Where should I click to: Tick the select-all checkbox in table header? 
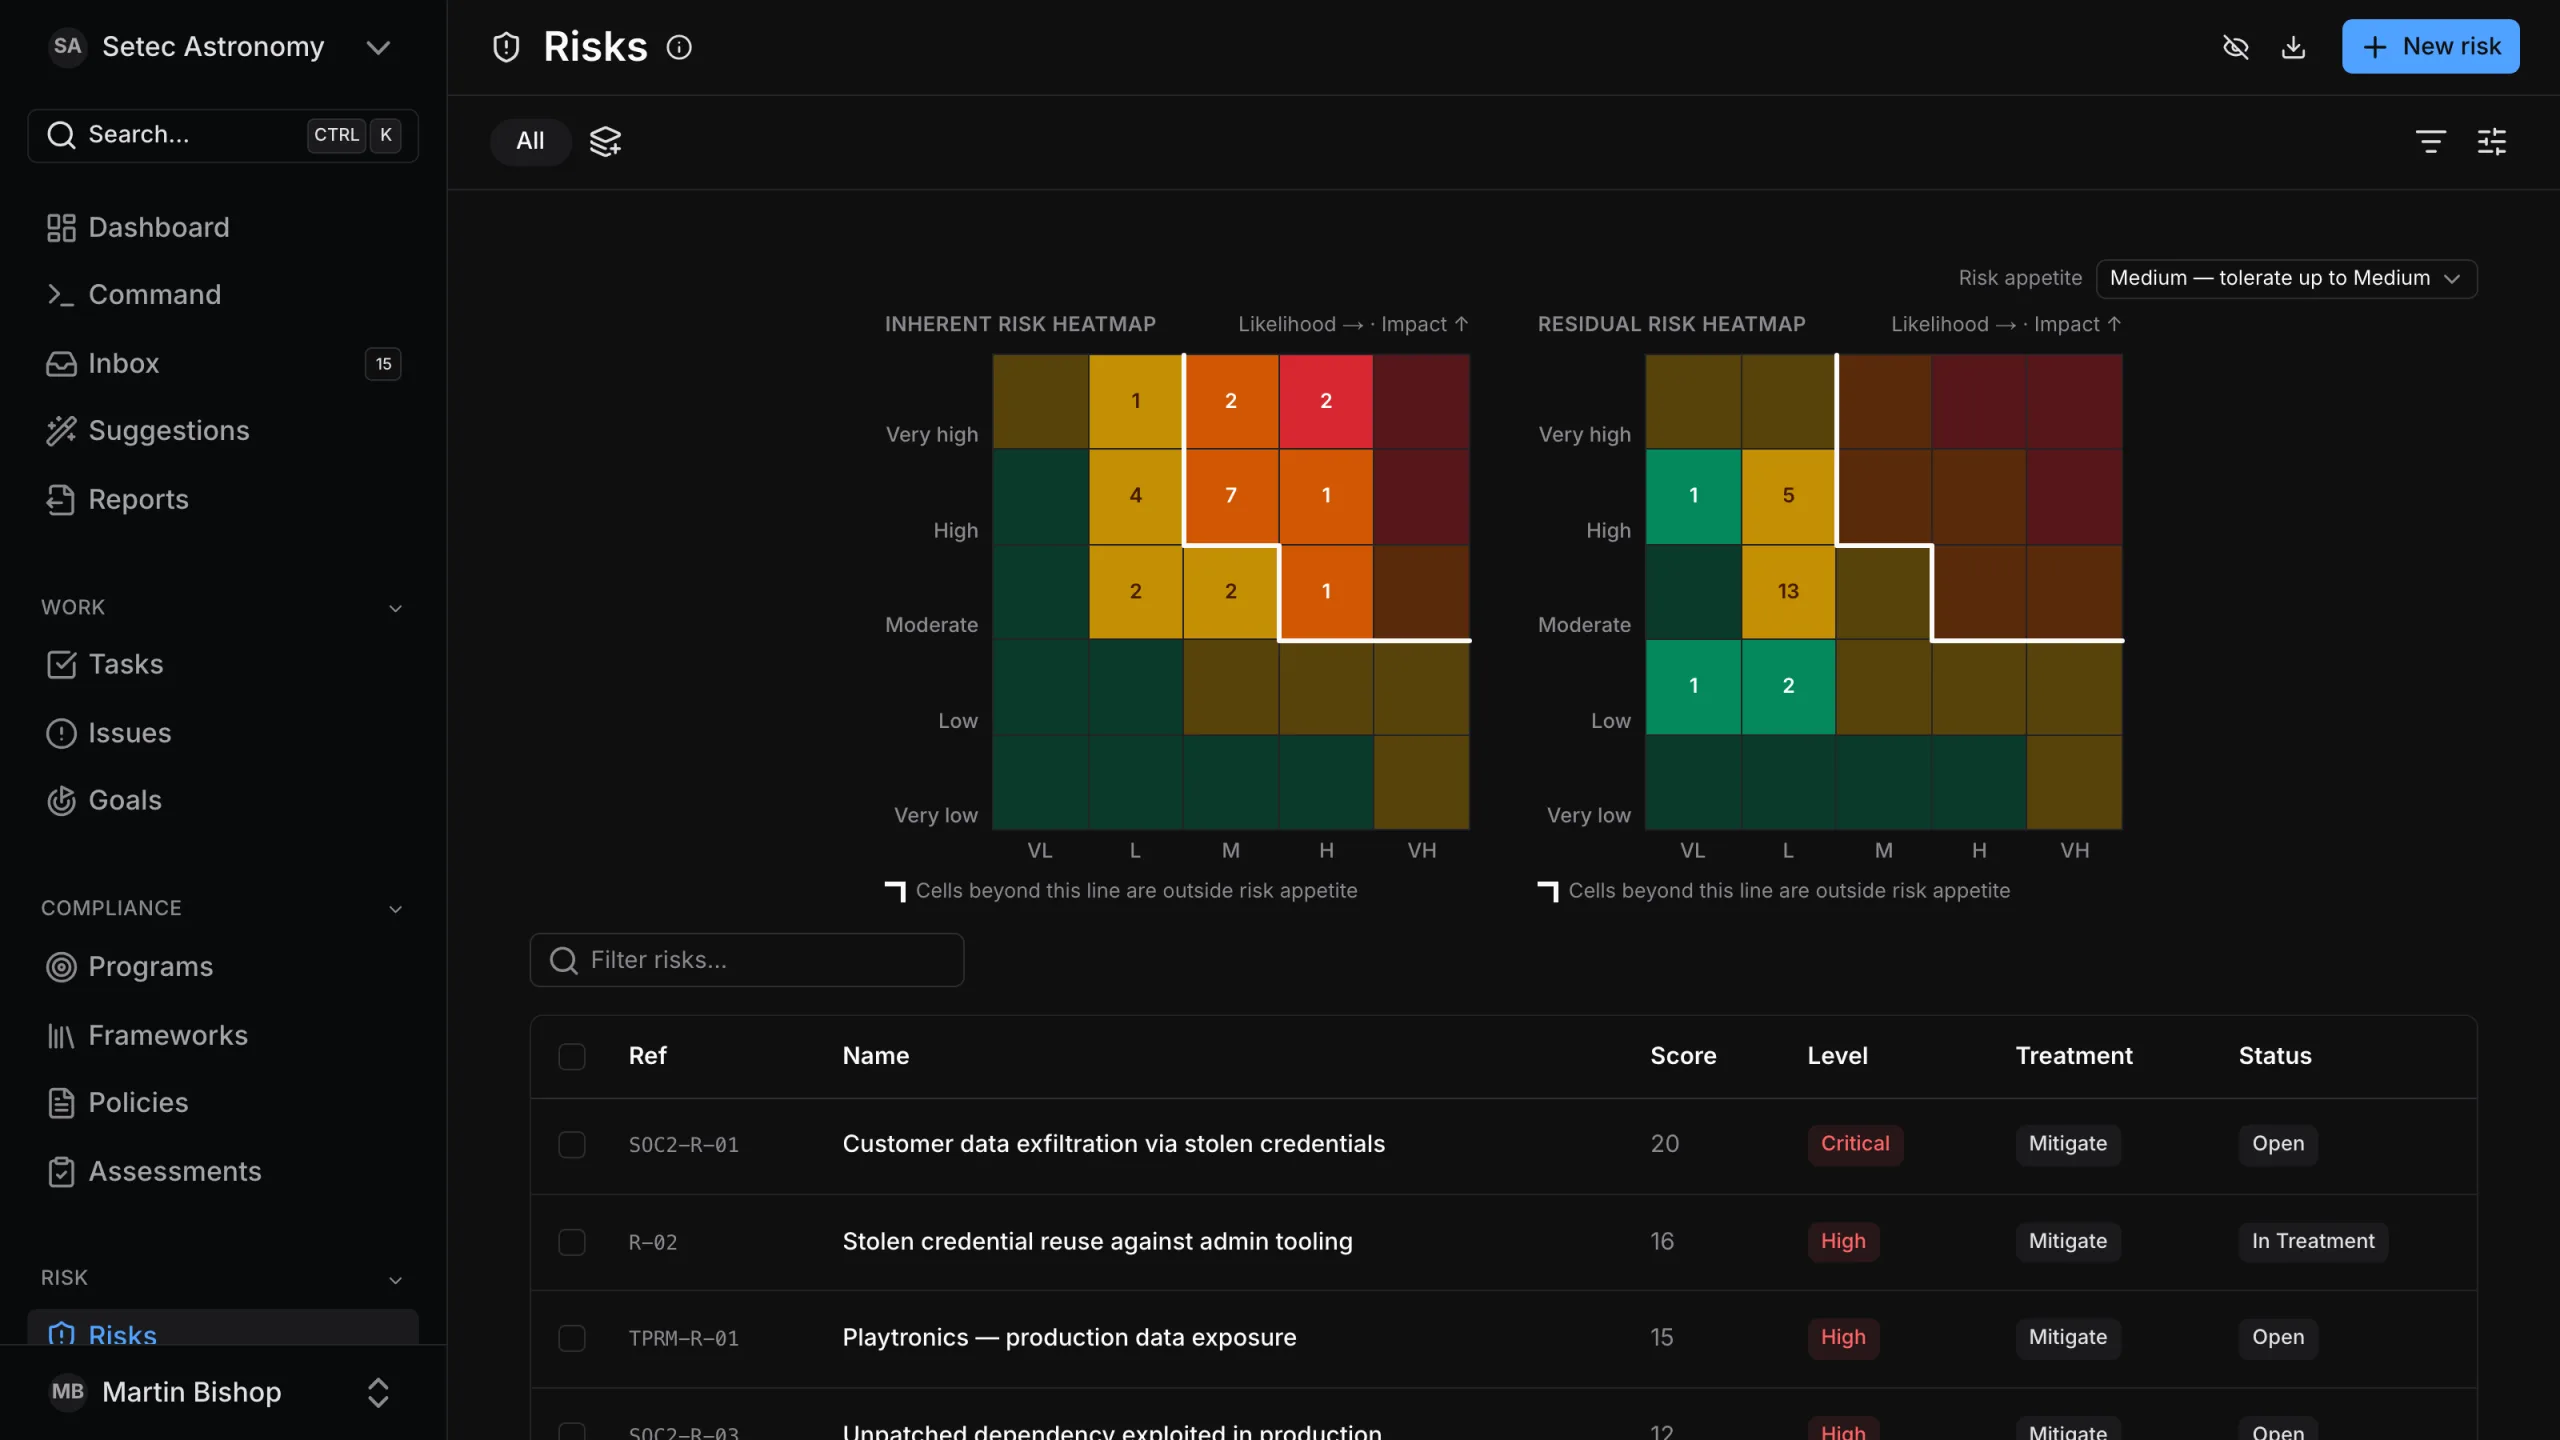[x=571, y=1056]
